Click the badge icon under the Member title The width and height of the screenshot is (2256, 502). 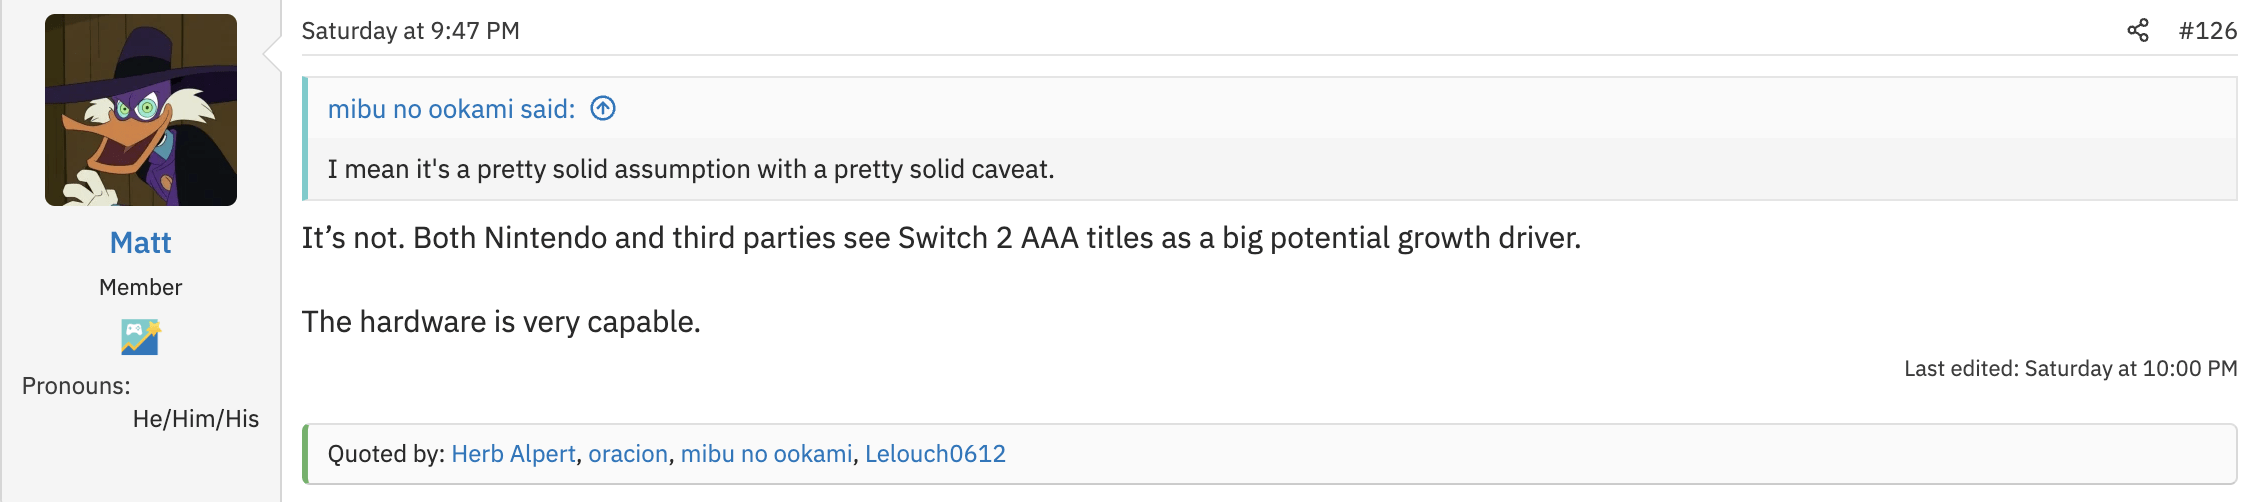[x=140, y=337]
